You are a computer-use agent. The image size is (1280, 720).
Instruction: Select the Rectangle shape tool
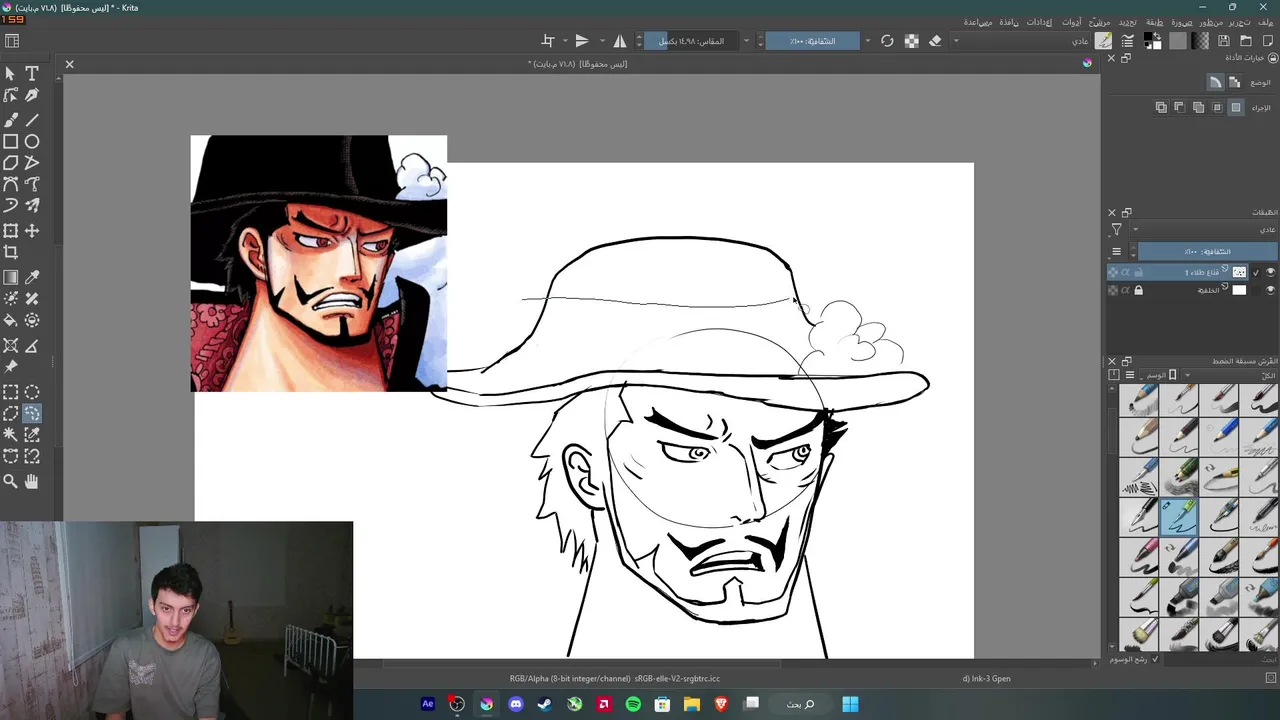coord(10,142)
